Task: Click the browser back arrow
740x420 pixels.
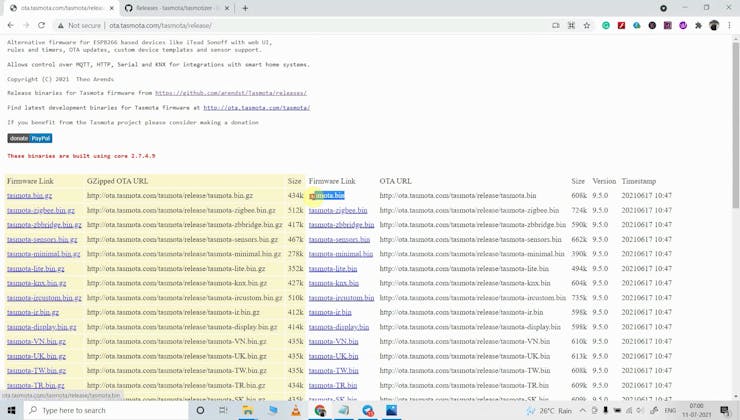Action: coord(11,25)
